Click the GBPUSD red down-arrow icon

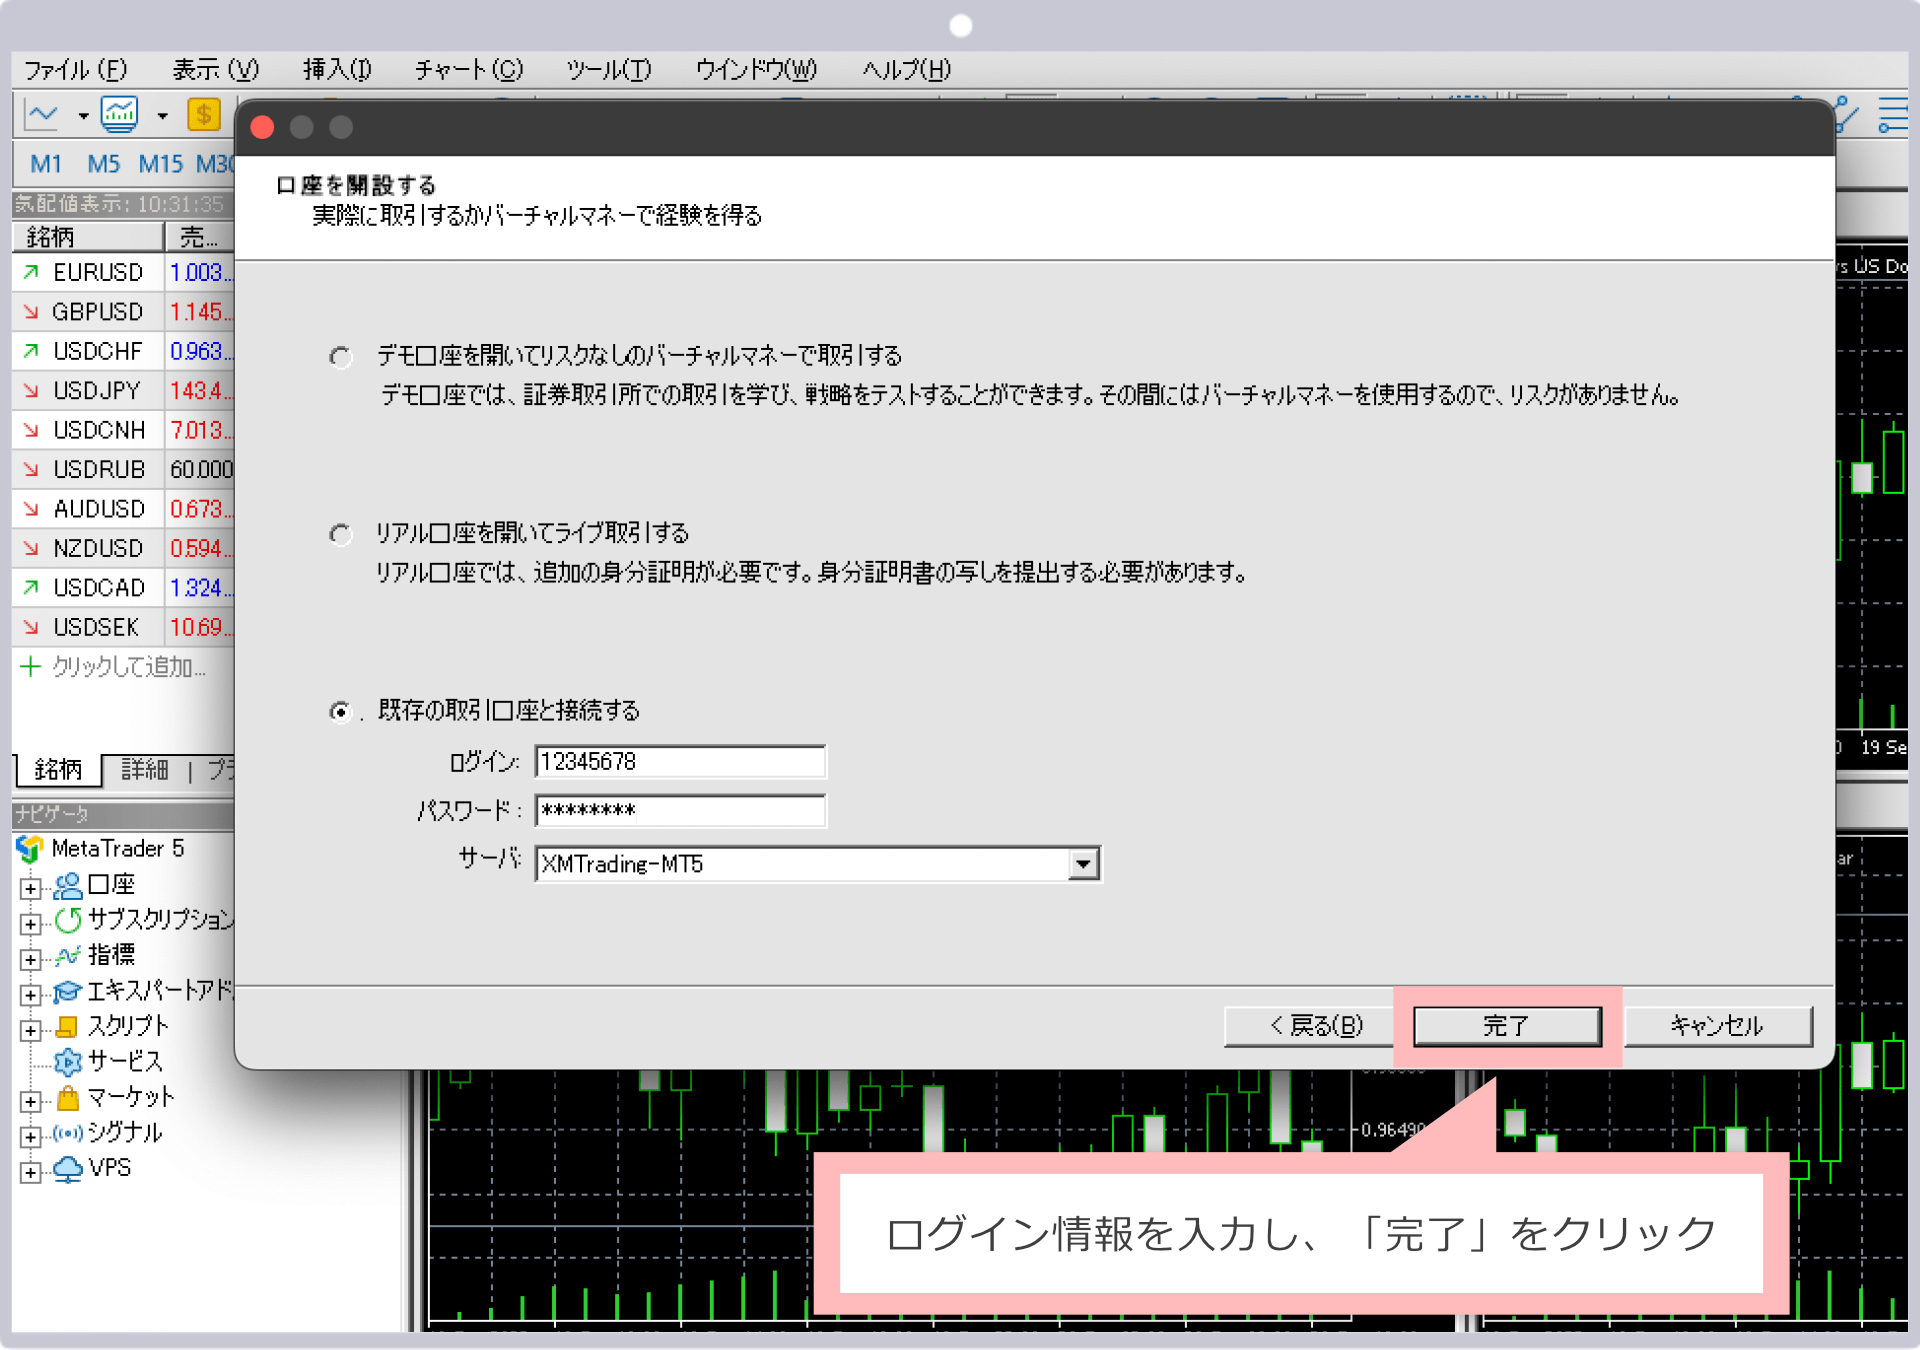(31, 312)
